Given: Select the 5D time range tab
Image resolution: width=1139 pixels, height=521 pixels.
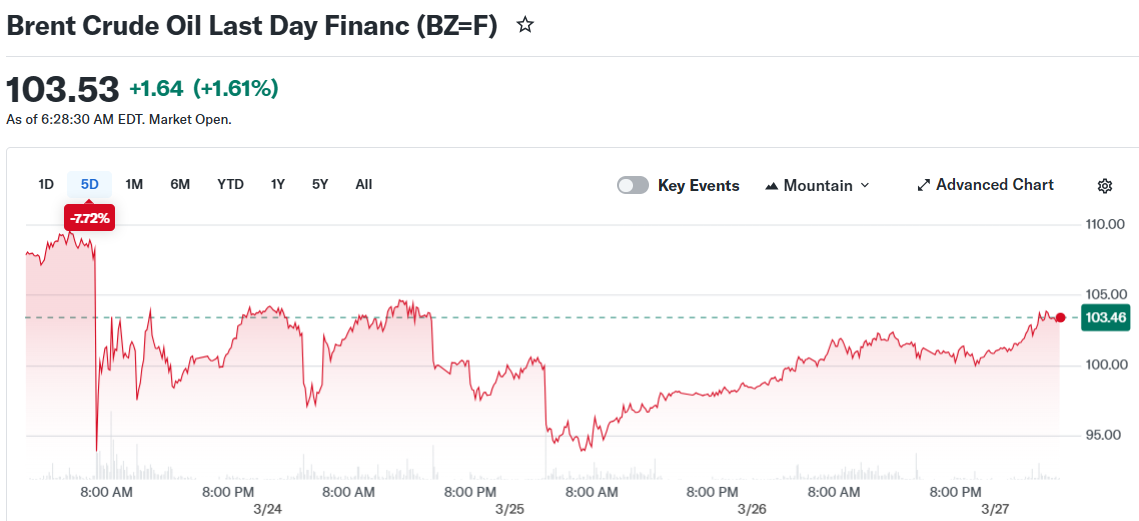Looking at the screenshot, I should [90, 184].
